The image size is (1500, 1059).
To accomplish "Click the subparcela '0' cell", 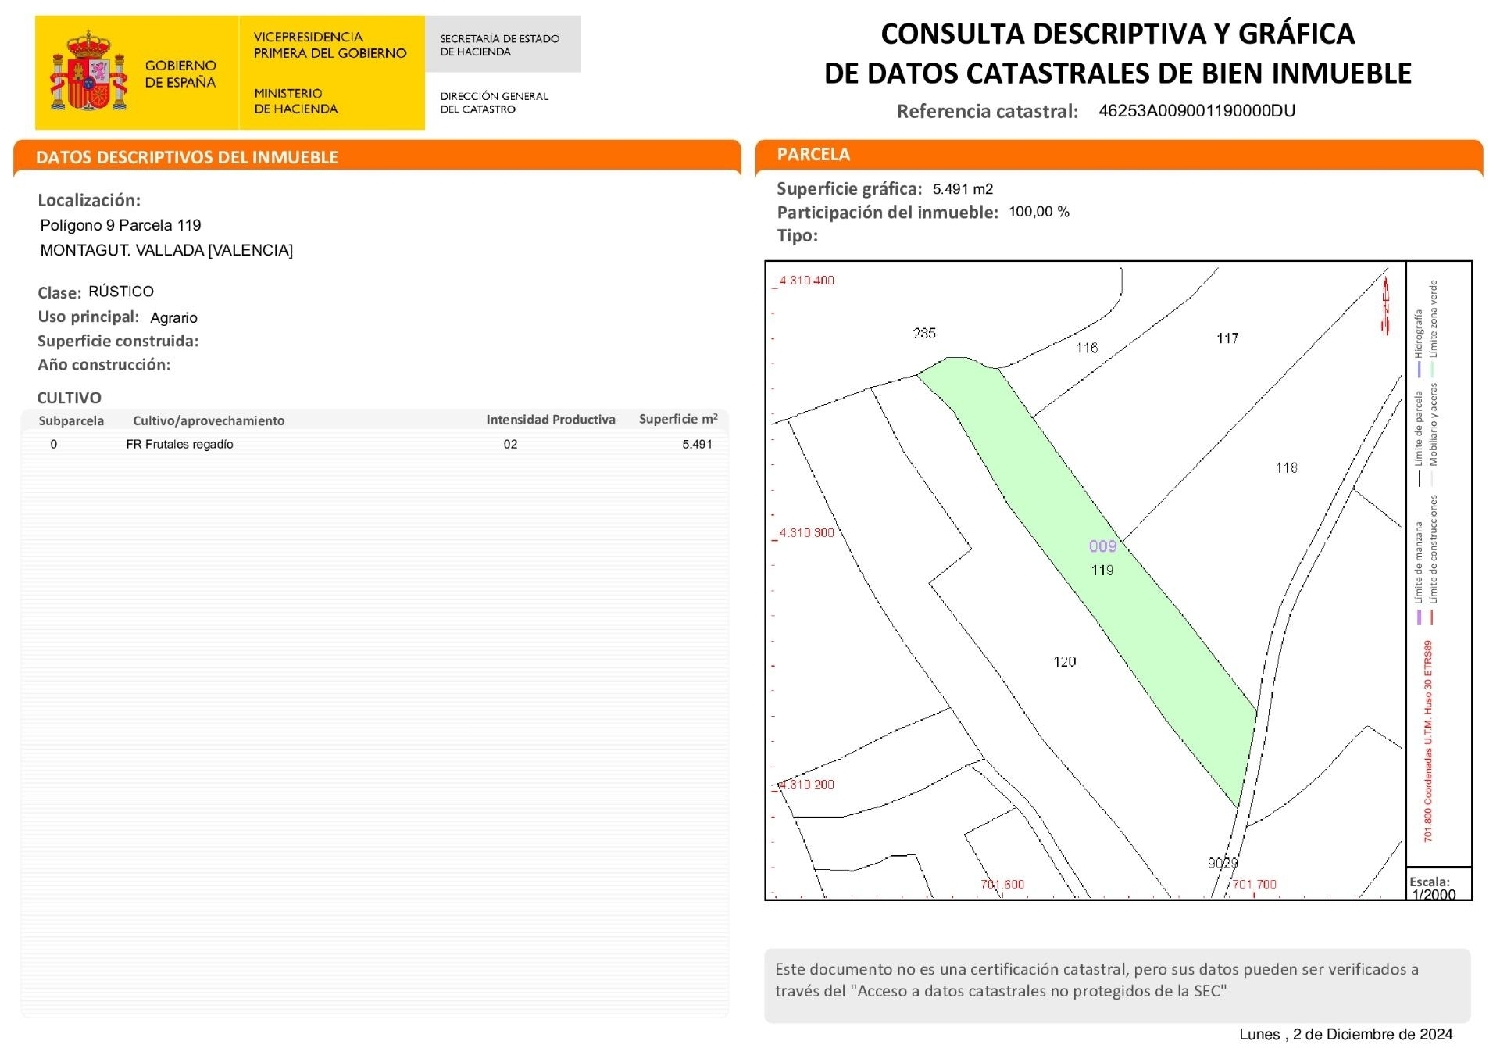I will pos(54,445).
